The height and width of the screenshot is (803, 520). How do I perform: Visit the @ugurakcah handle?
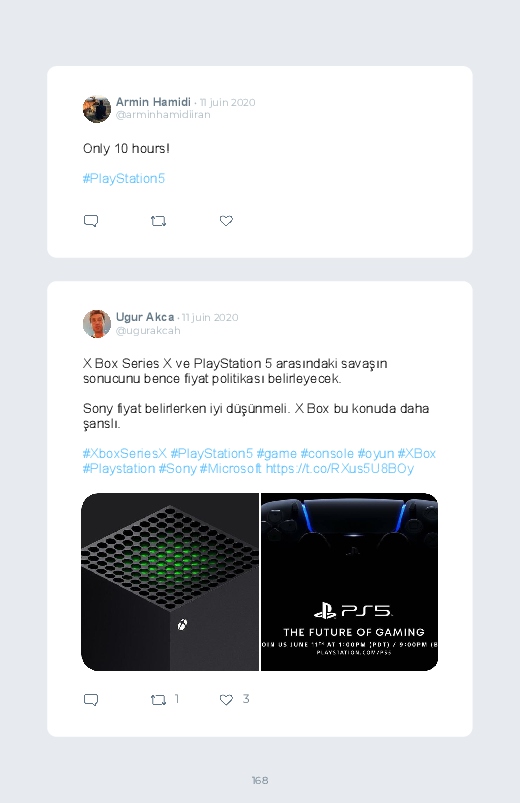148,330
